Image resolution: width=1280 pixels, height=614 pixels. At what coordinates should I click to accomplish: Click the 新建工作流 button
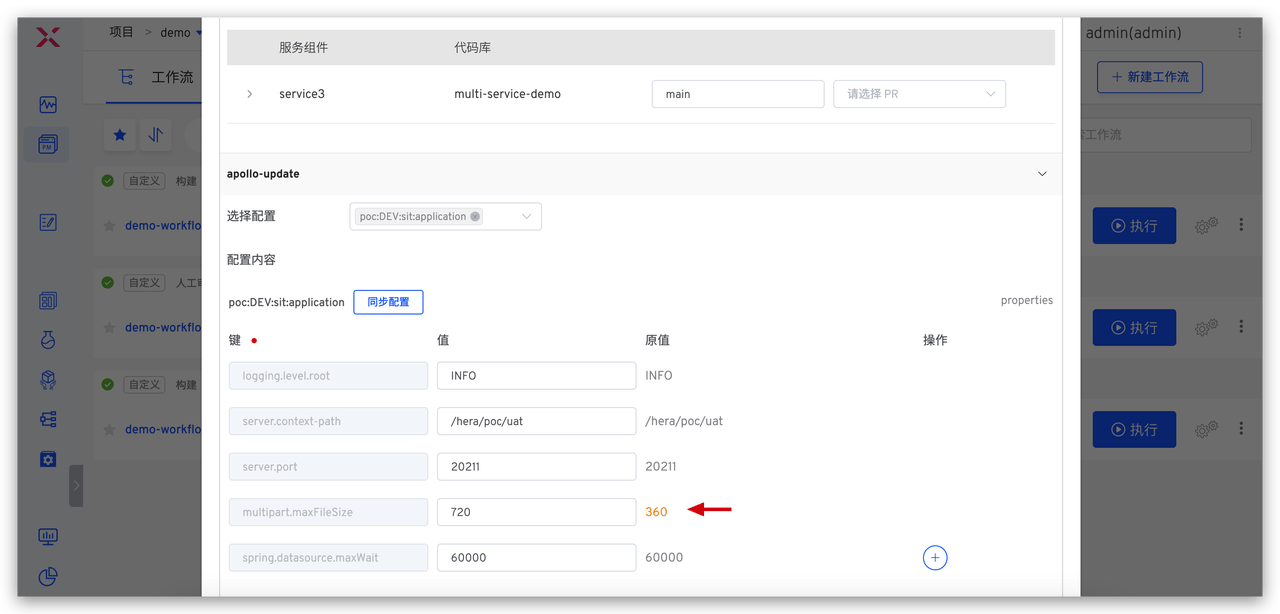[x=1149, y=77]
